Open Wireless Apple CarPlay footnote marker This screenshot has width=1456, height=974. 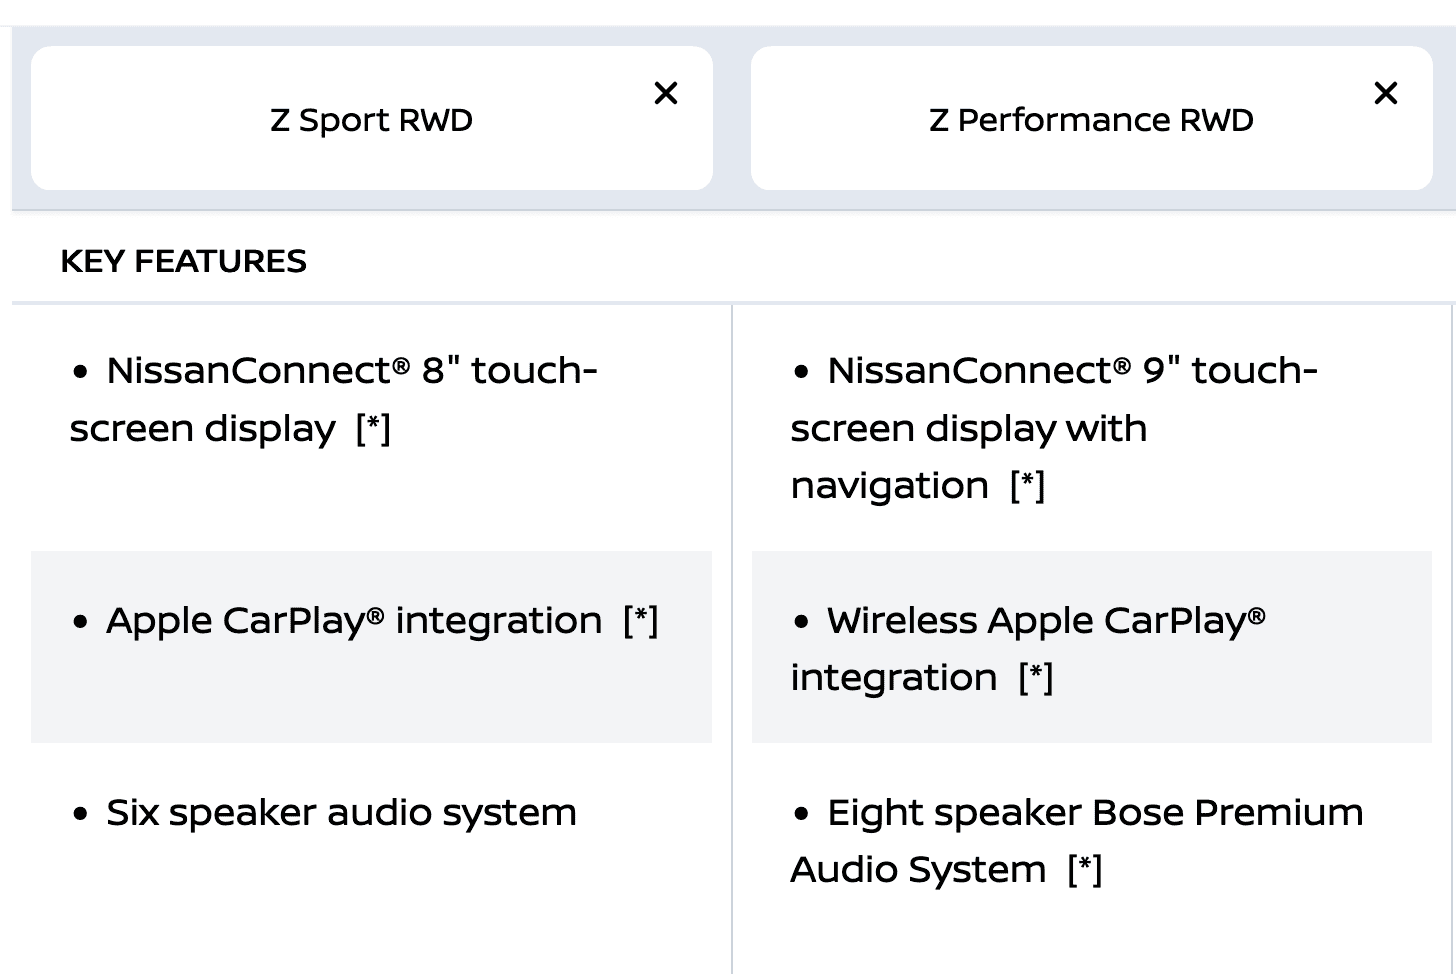coord(1035,678)
